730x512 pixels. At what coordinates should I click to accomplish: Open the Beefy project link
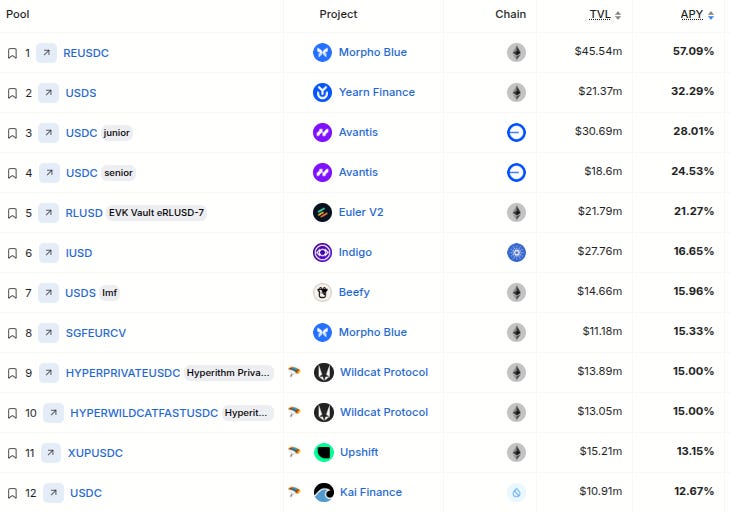click(354, 292)
